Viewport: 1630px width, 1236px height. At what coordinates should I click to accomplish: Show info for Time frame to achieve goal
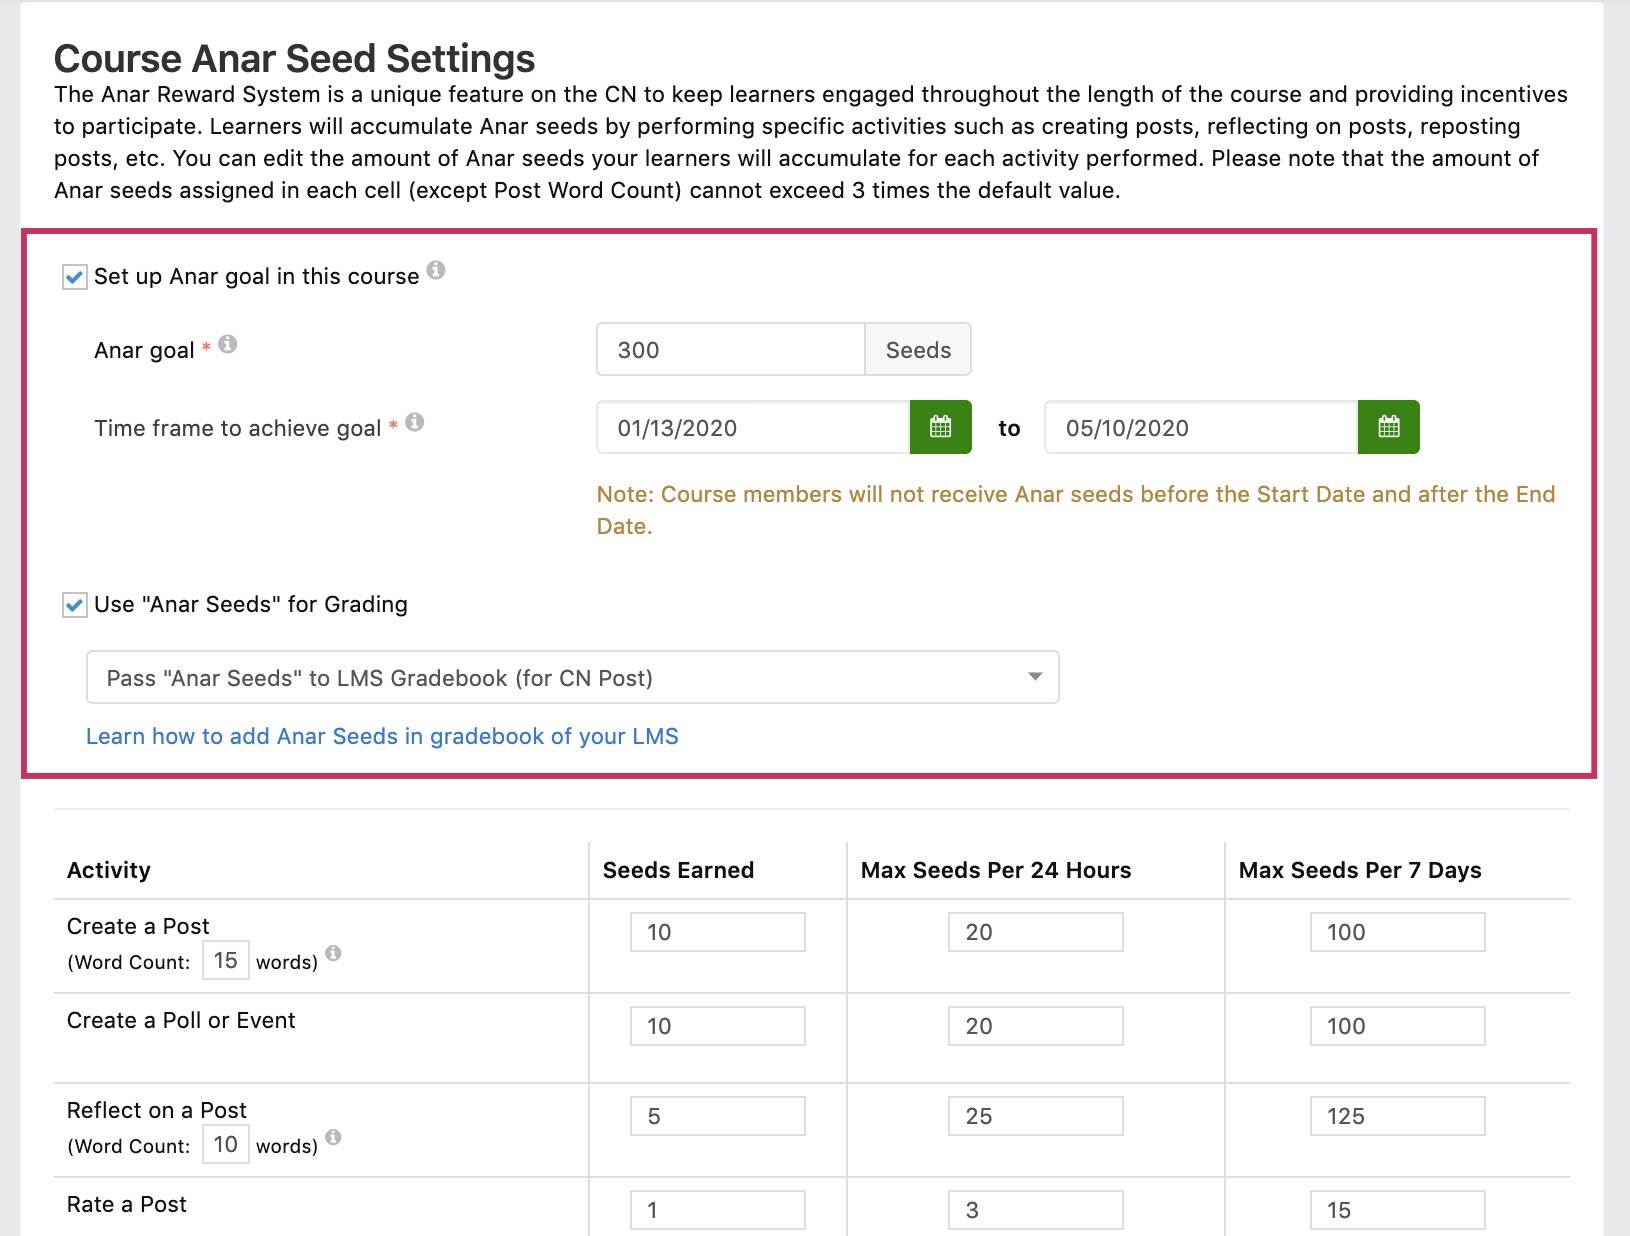(x=415, y=422)
